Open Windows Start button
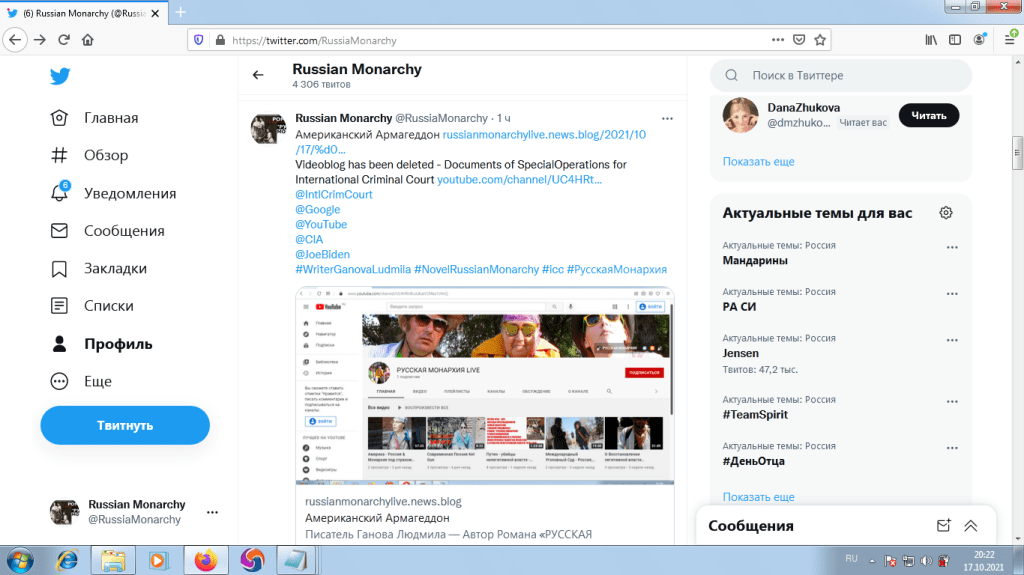This screenshot has width=1024, height=575. click(x=20, y=561)
